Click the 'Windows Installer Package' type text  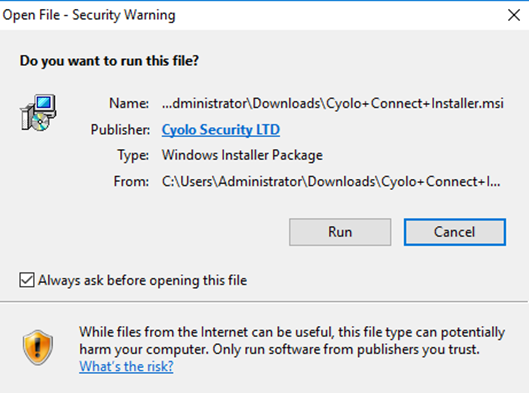point(242,156)
